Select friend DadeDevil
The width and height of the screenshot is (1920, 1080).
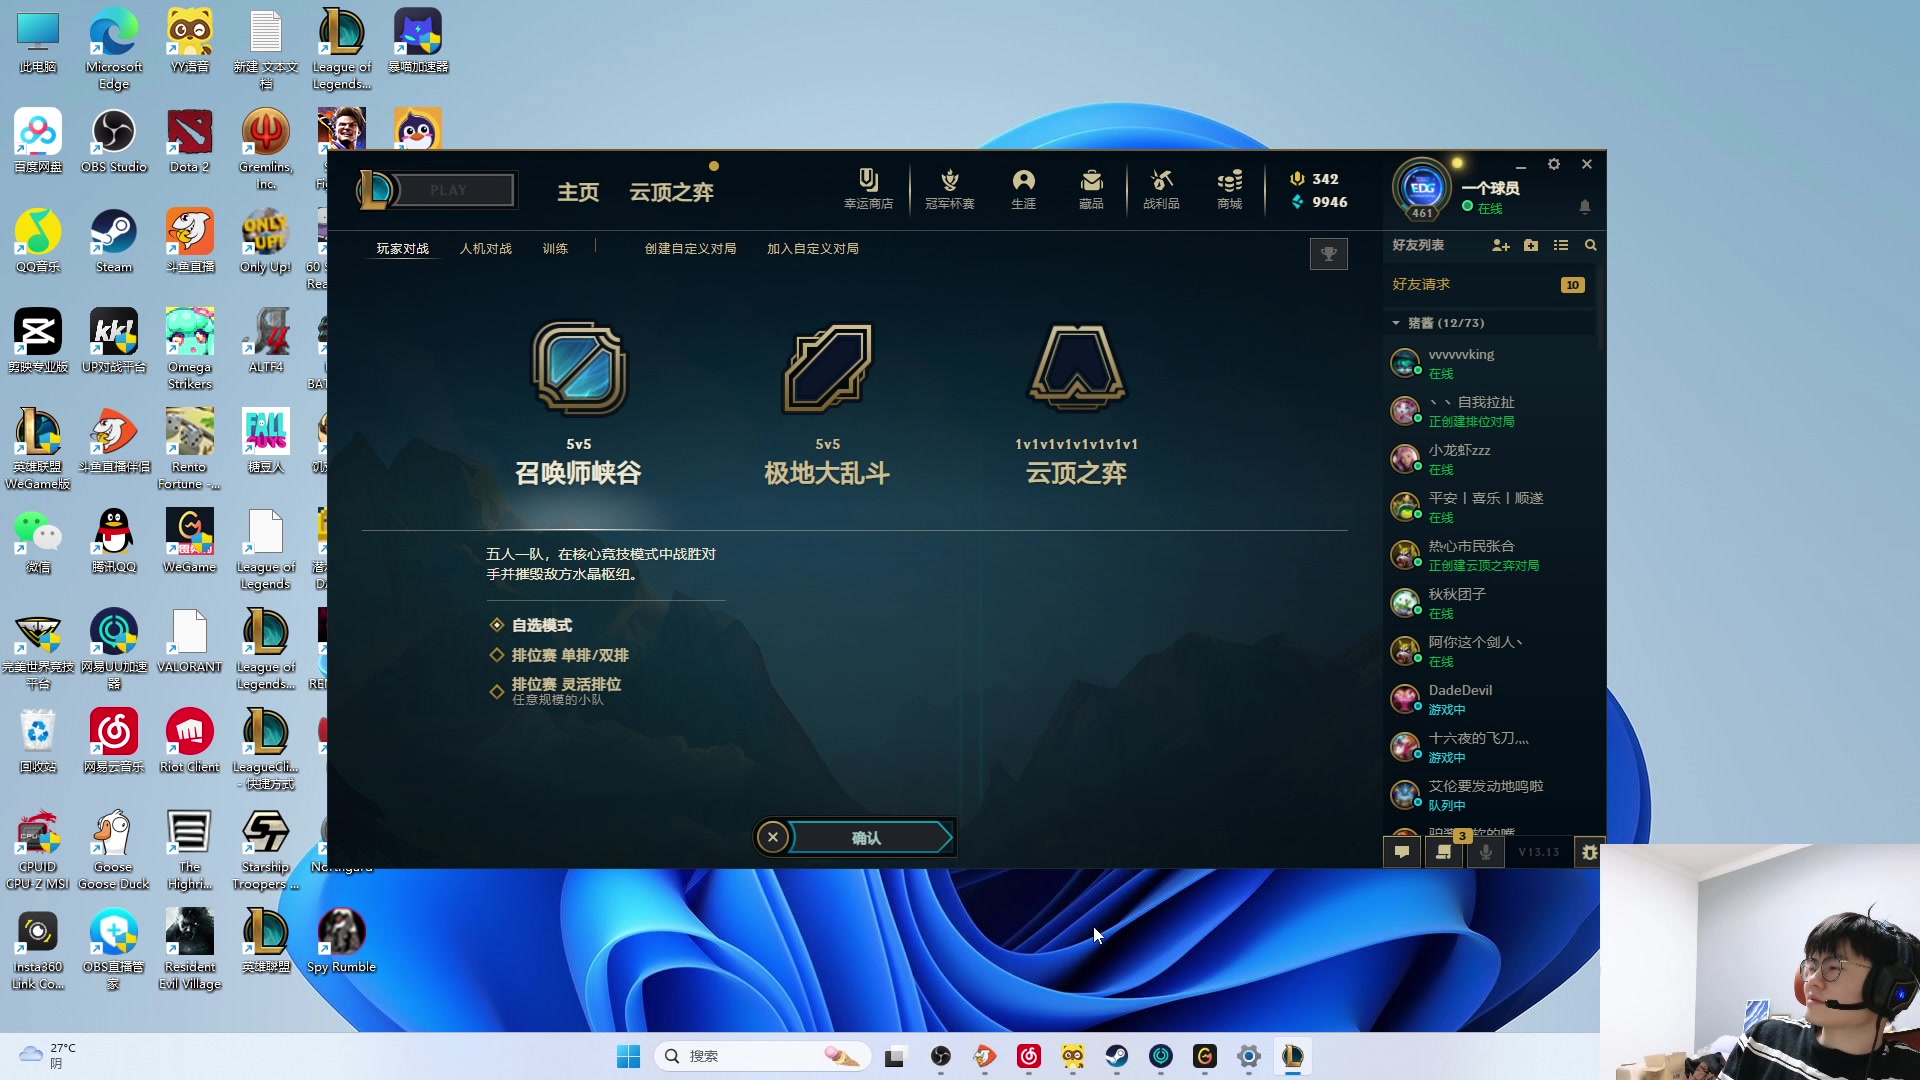click(x=1488, y=699)
